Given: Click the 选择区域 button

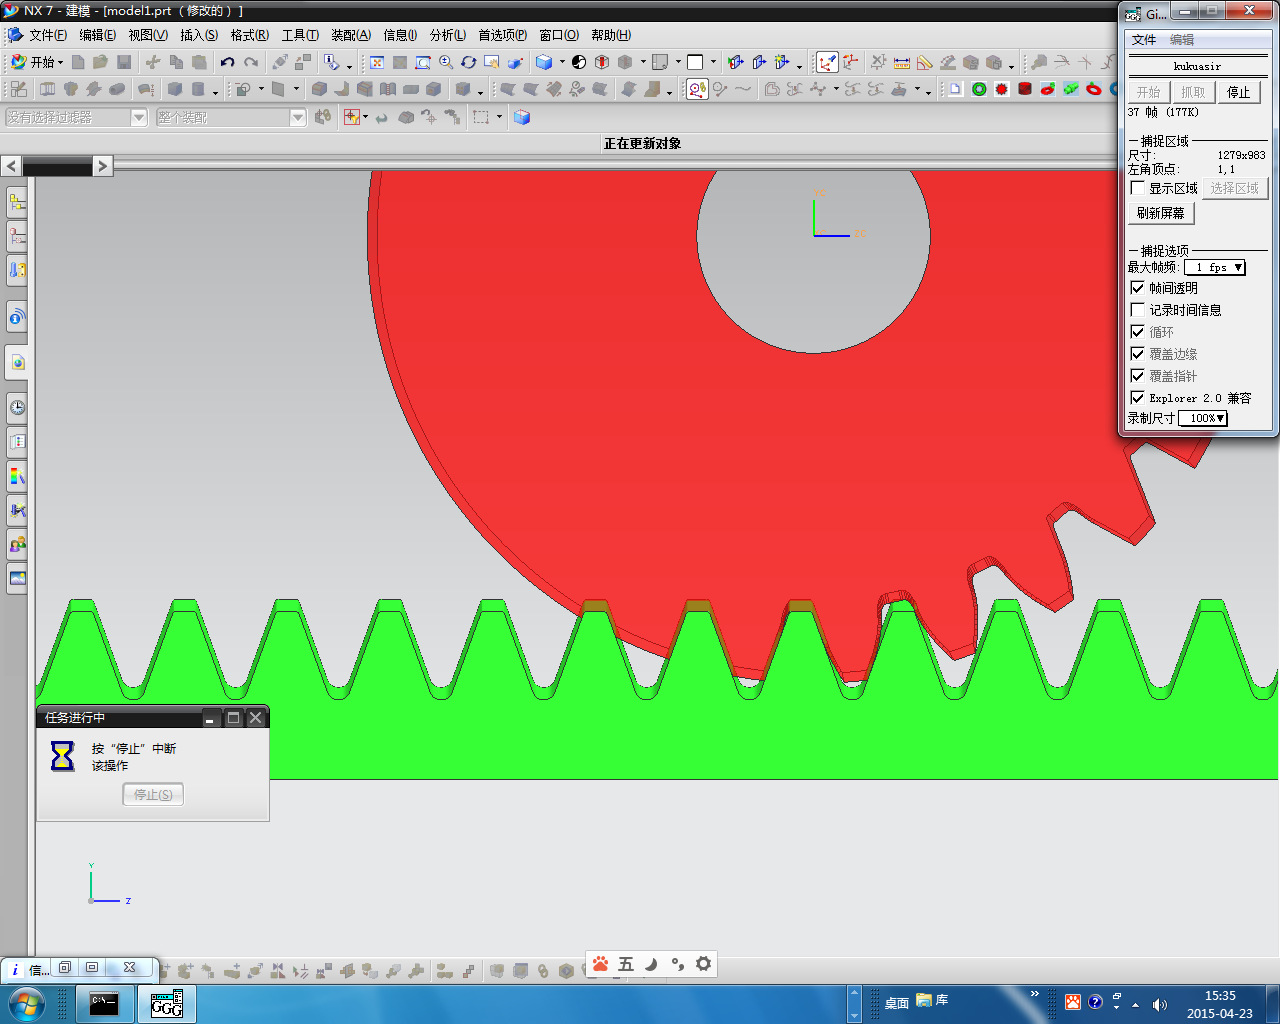Looking at the screenshot, I should click(1234, 188).
